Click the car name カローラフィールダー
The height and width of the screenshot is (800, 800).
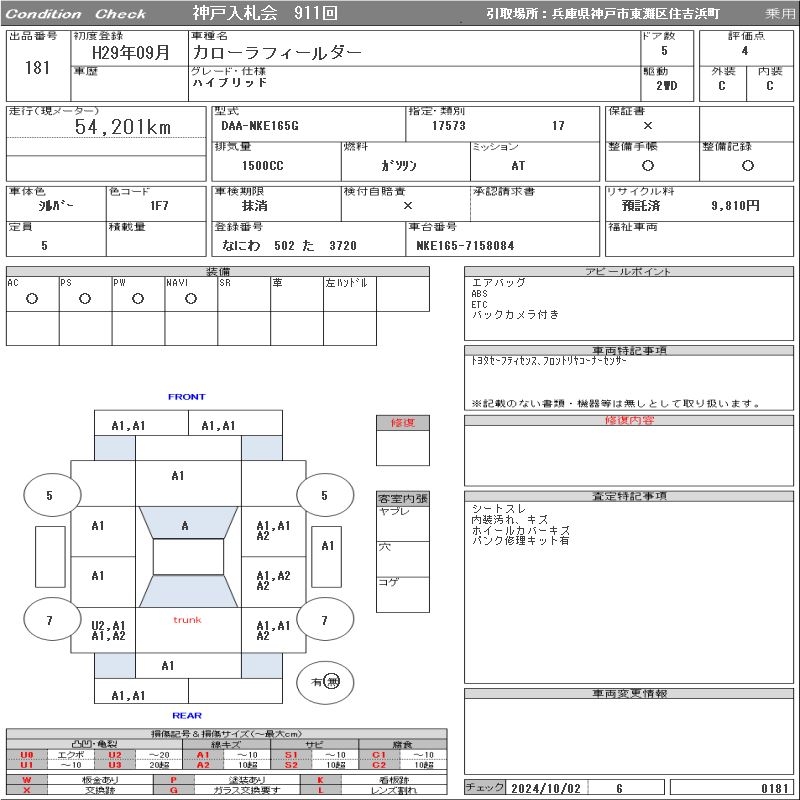click(x=277, y=53)
